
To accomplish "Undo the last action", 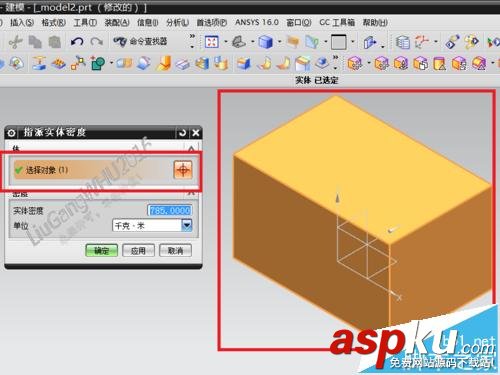I will (77, 42).
